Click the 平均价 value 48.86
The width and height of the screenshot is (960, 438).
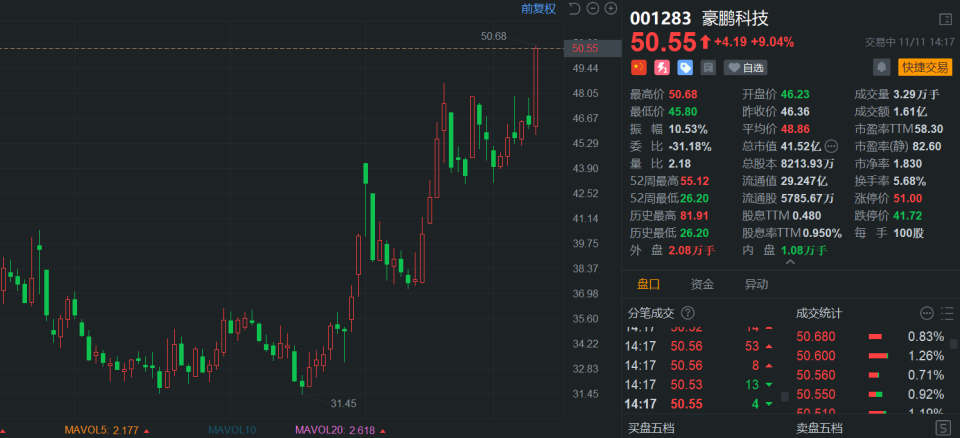795,129
